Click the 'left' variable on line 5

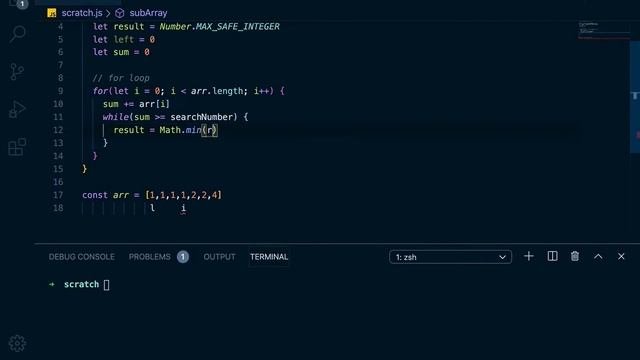click(124, 40)
